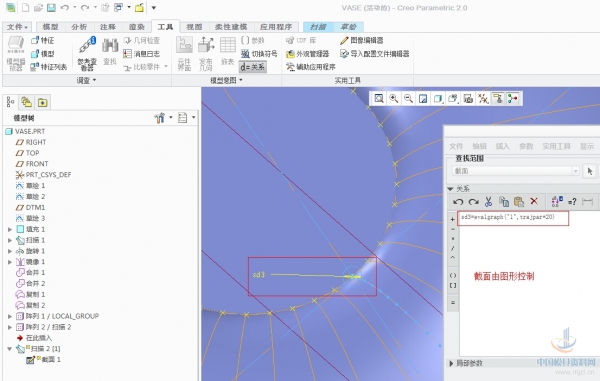Click the refit view icon
Image resolution: width=600 pixels, height=381 pixels.
click(379, 99)
